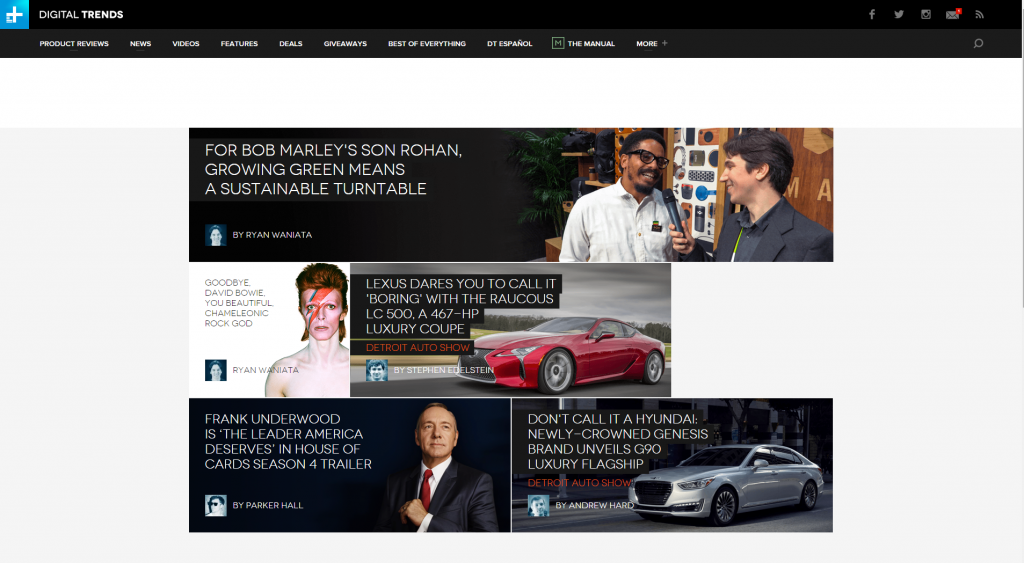Click Detroit Auto Show tag on Genesis article
Screen dimensions: 1024x563
[579, 483]
